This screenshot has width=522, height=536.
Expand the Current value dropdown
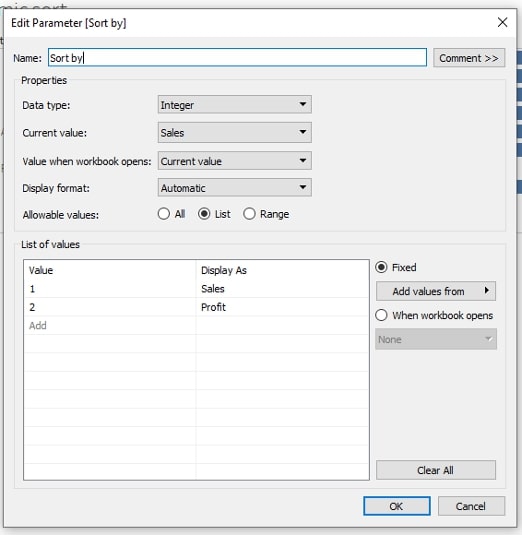[x=235, y=132]
